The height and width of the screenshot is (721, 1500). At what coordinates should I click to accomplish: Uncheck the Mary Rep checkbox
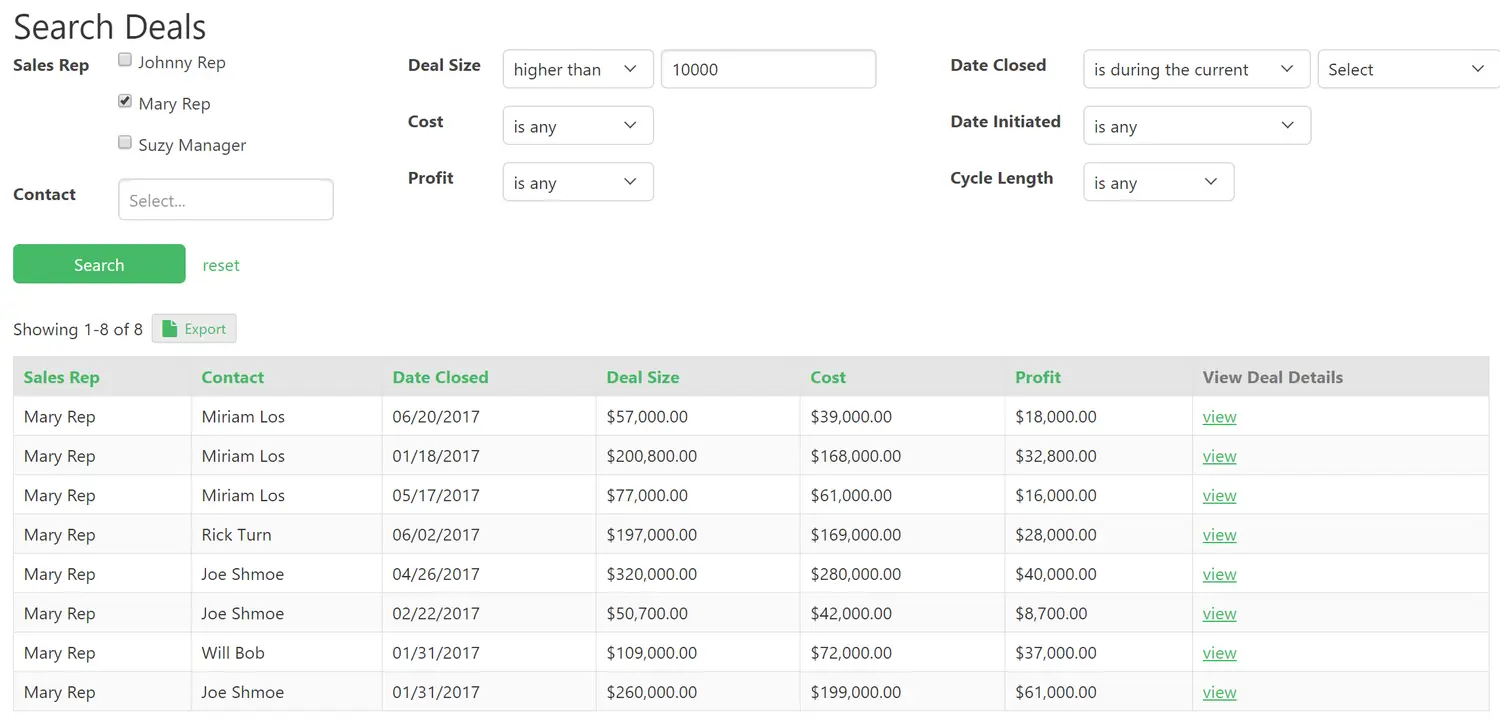click(x=124, y=100)
